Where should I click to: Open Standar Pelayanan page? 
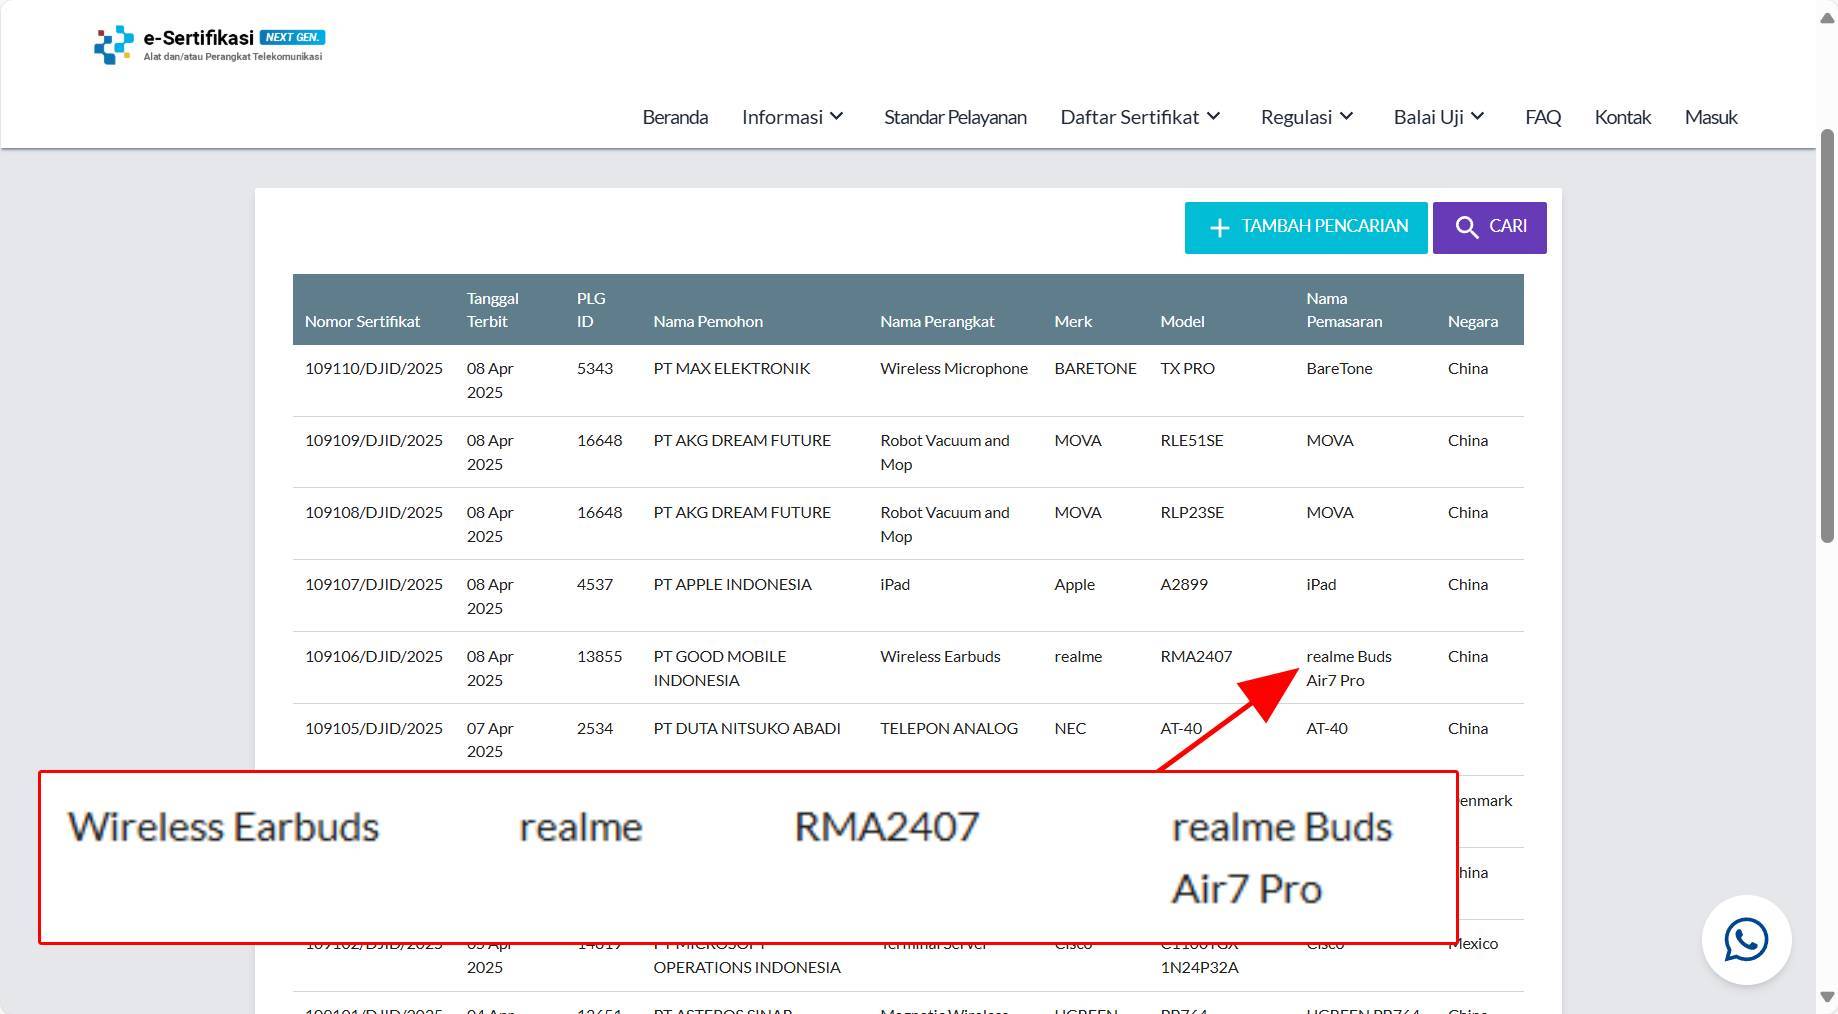click(x=955, y=117)
